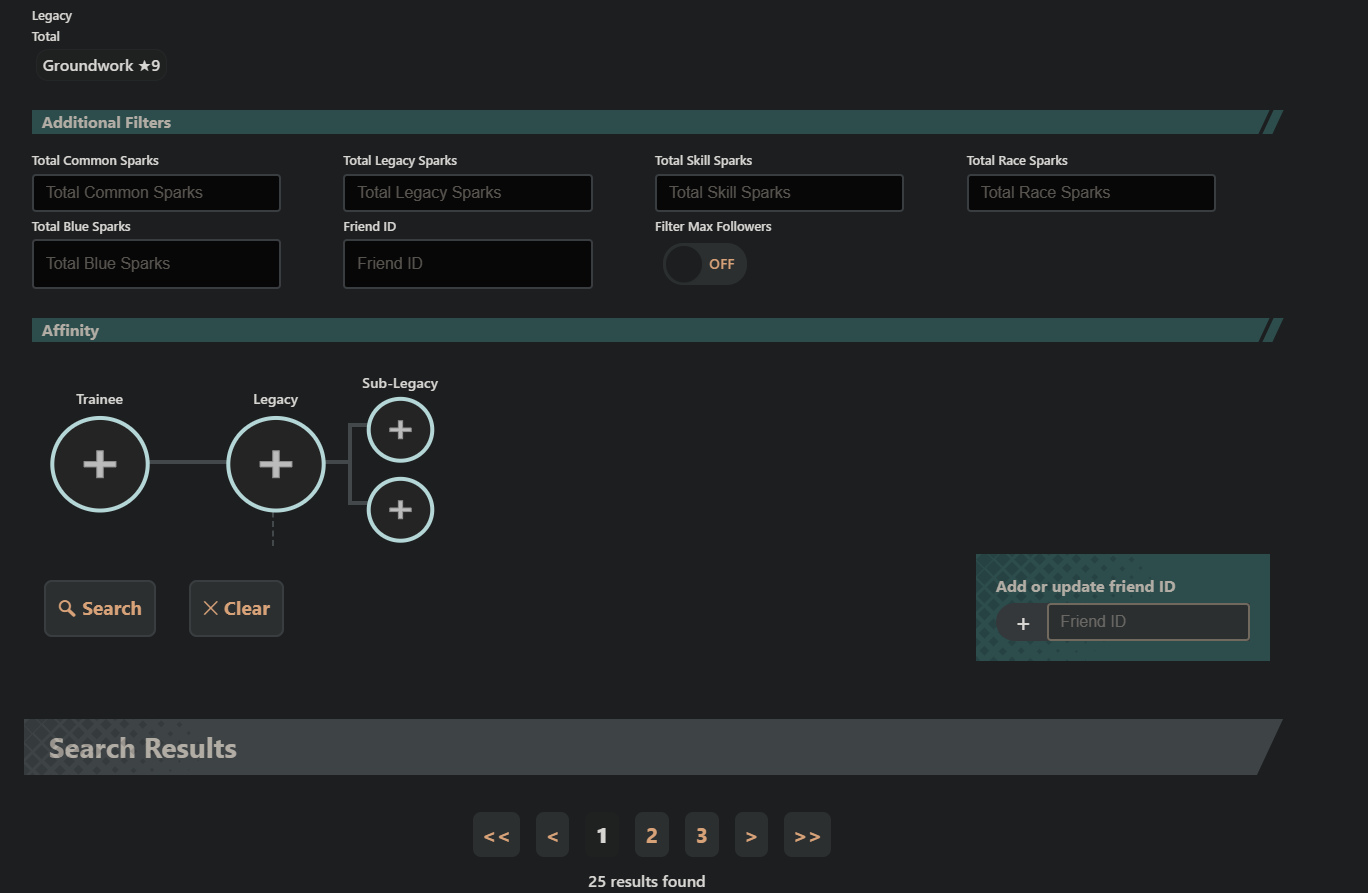
Task: Add a Trainee character to affinity
Action: (x=100, y=464)
